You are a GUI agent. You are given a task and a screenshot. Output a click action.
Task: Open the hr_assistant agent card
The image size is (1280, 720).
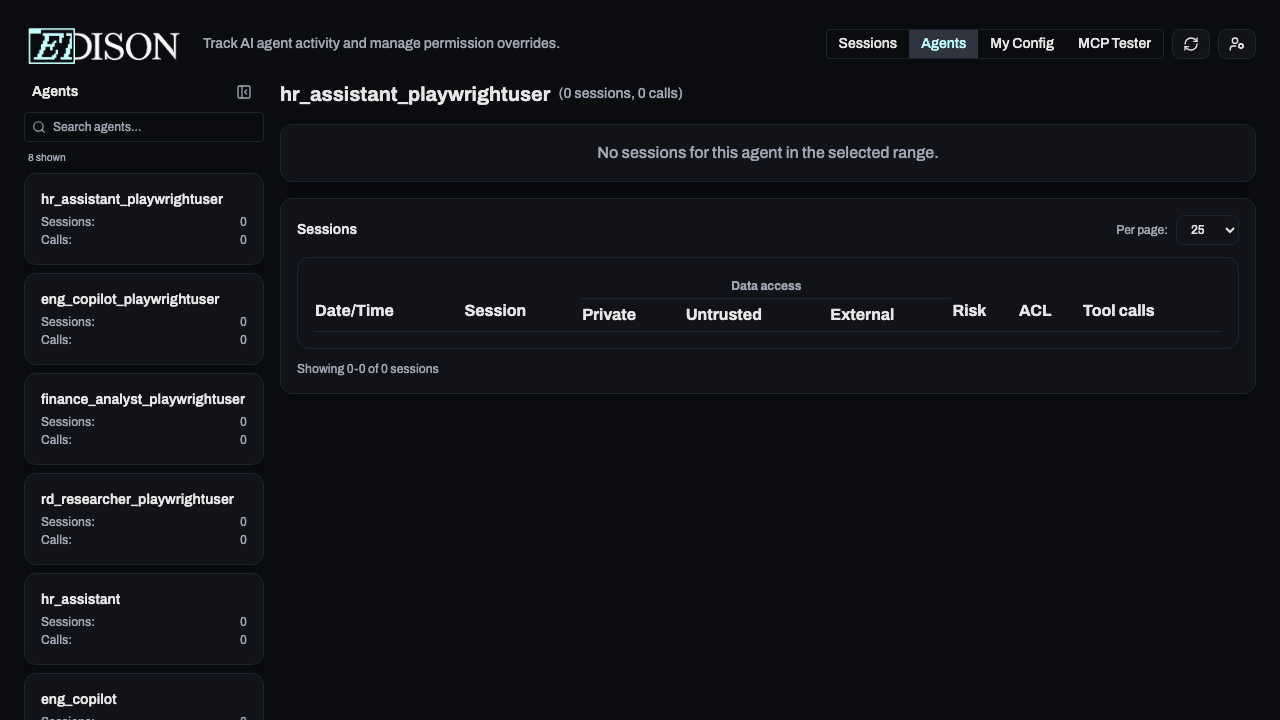point(144,618)
